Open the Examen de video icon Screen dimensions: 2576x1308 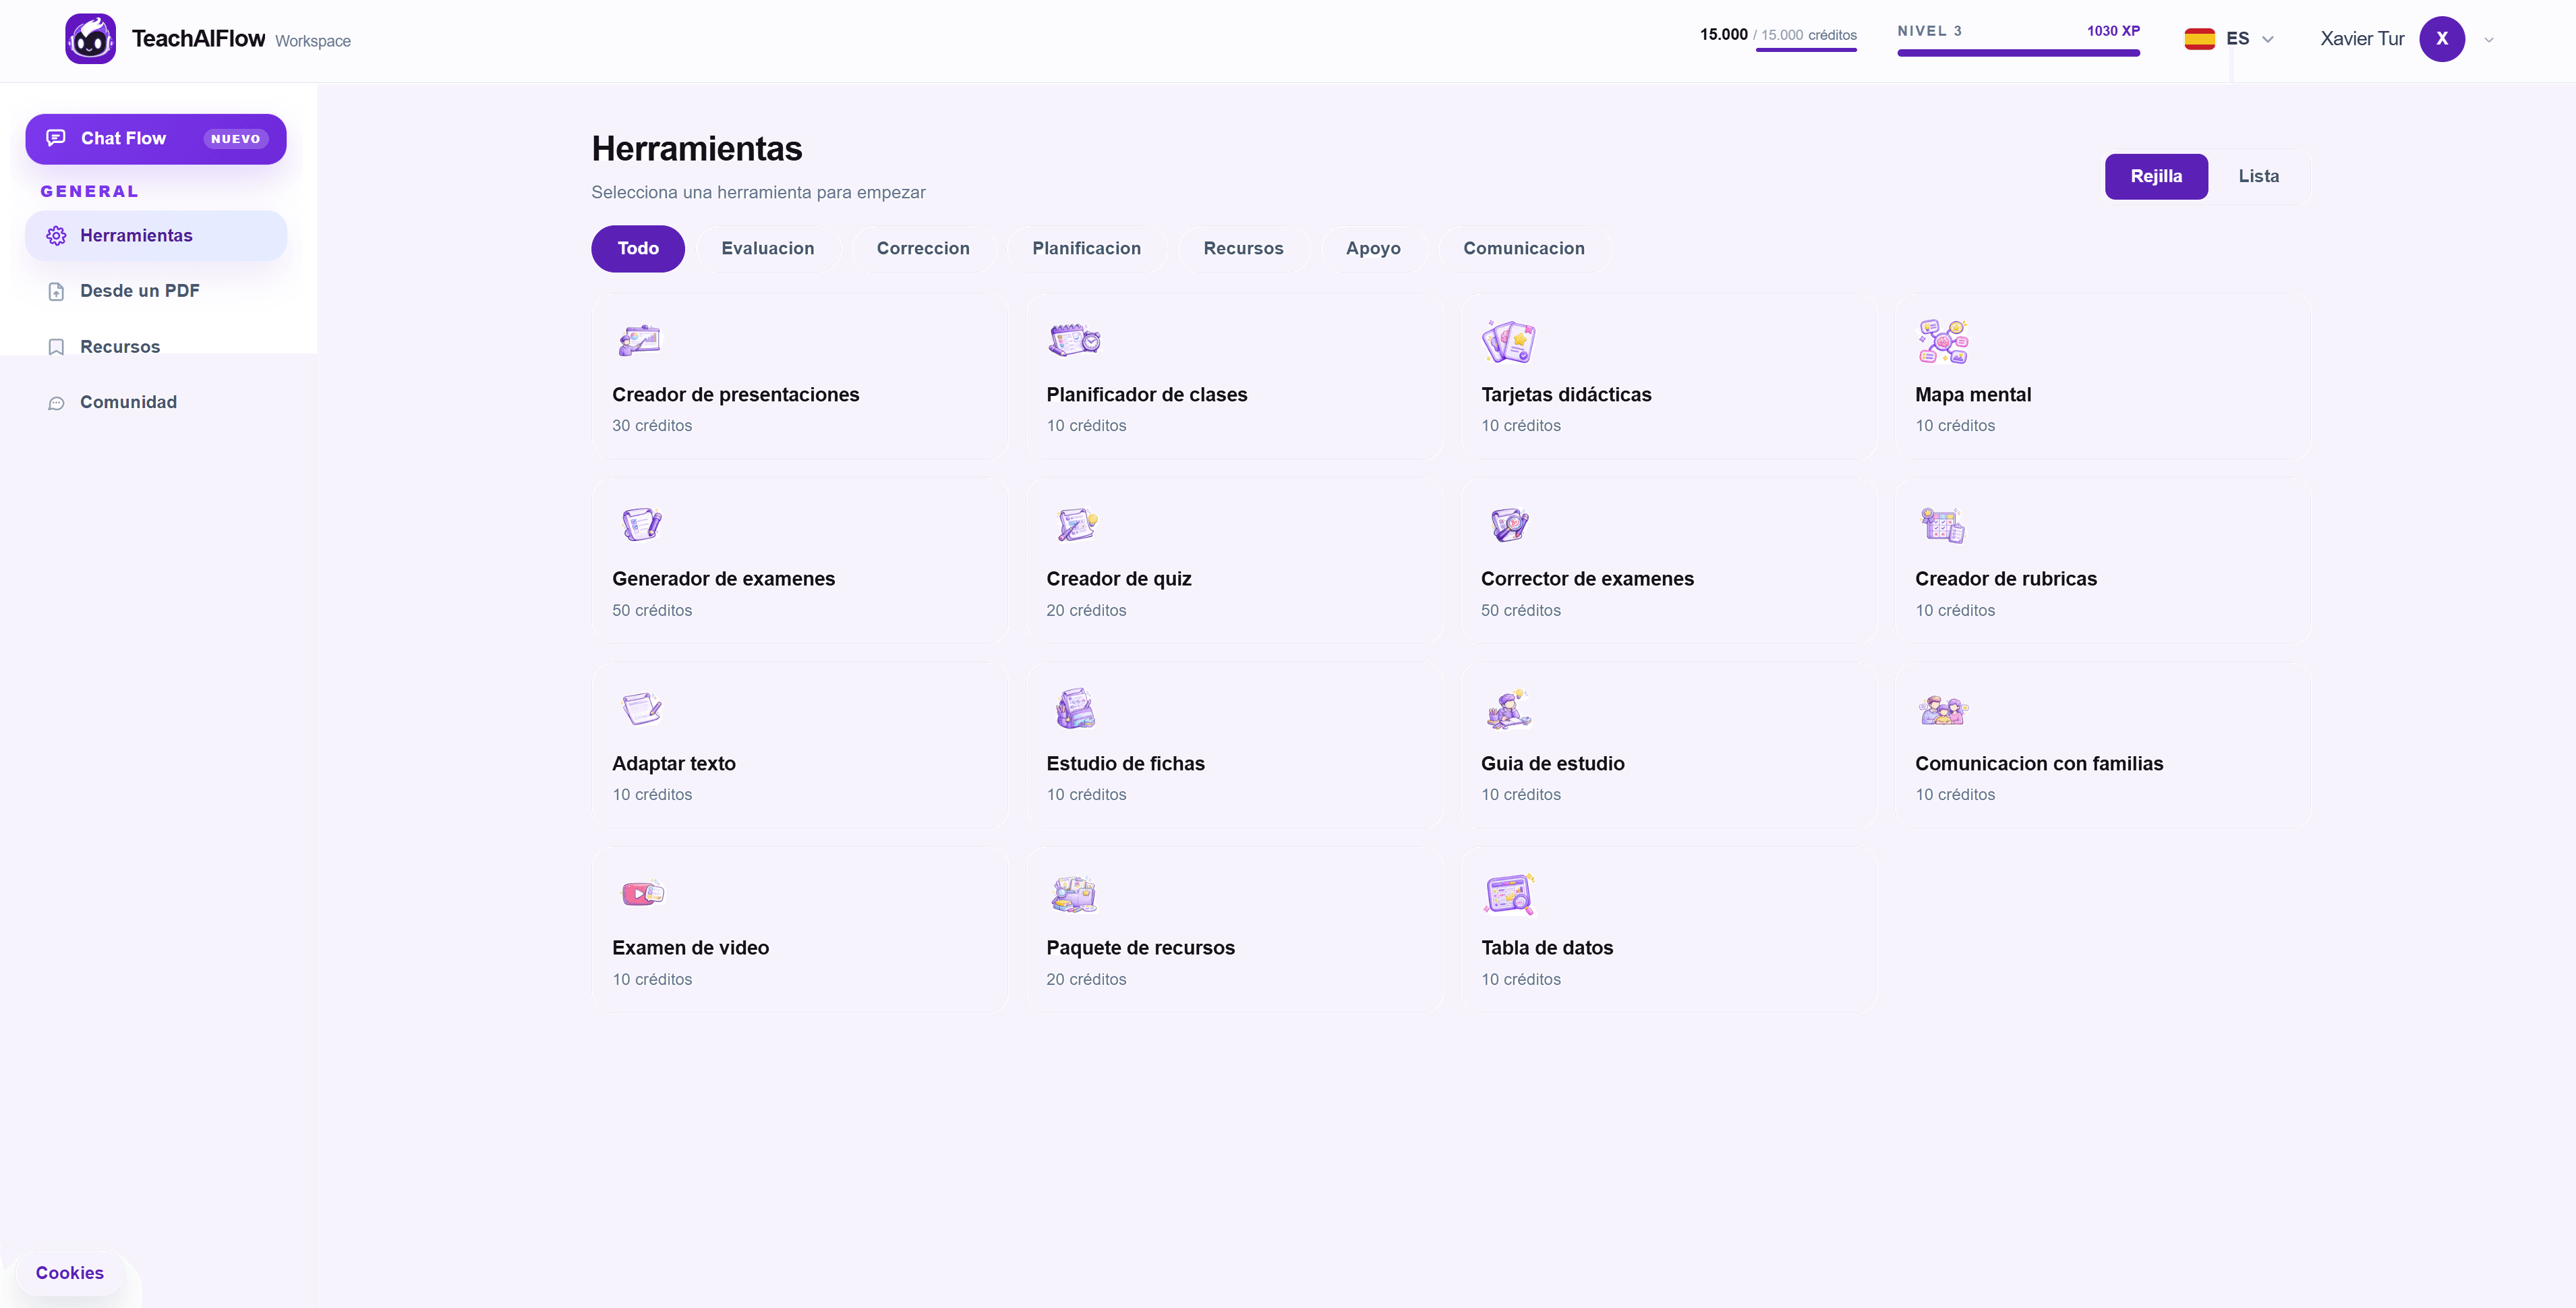642,893
